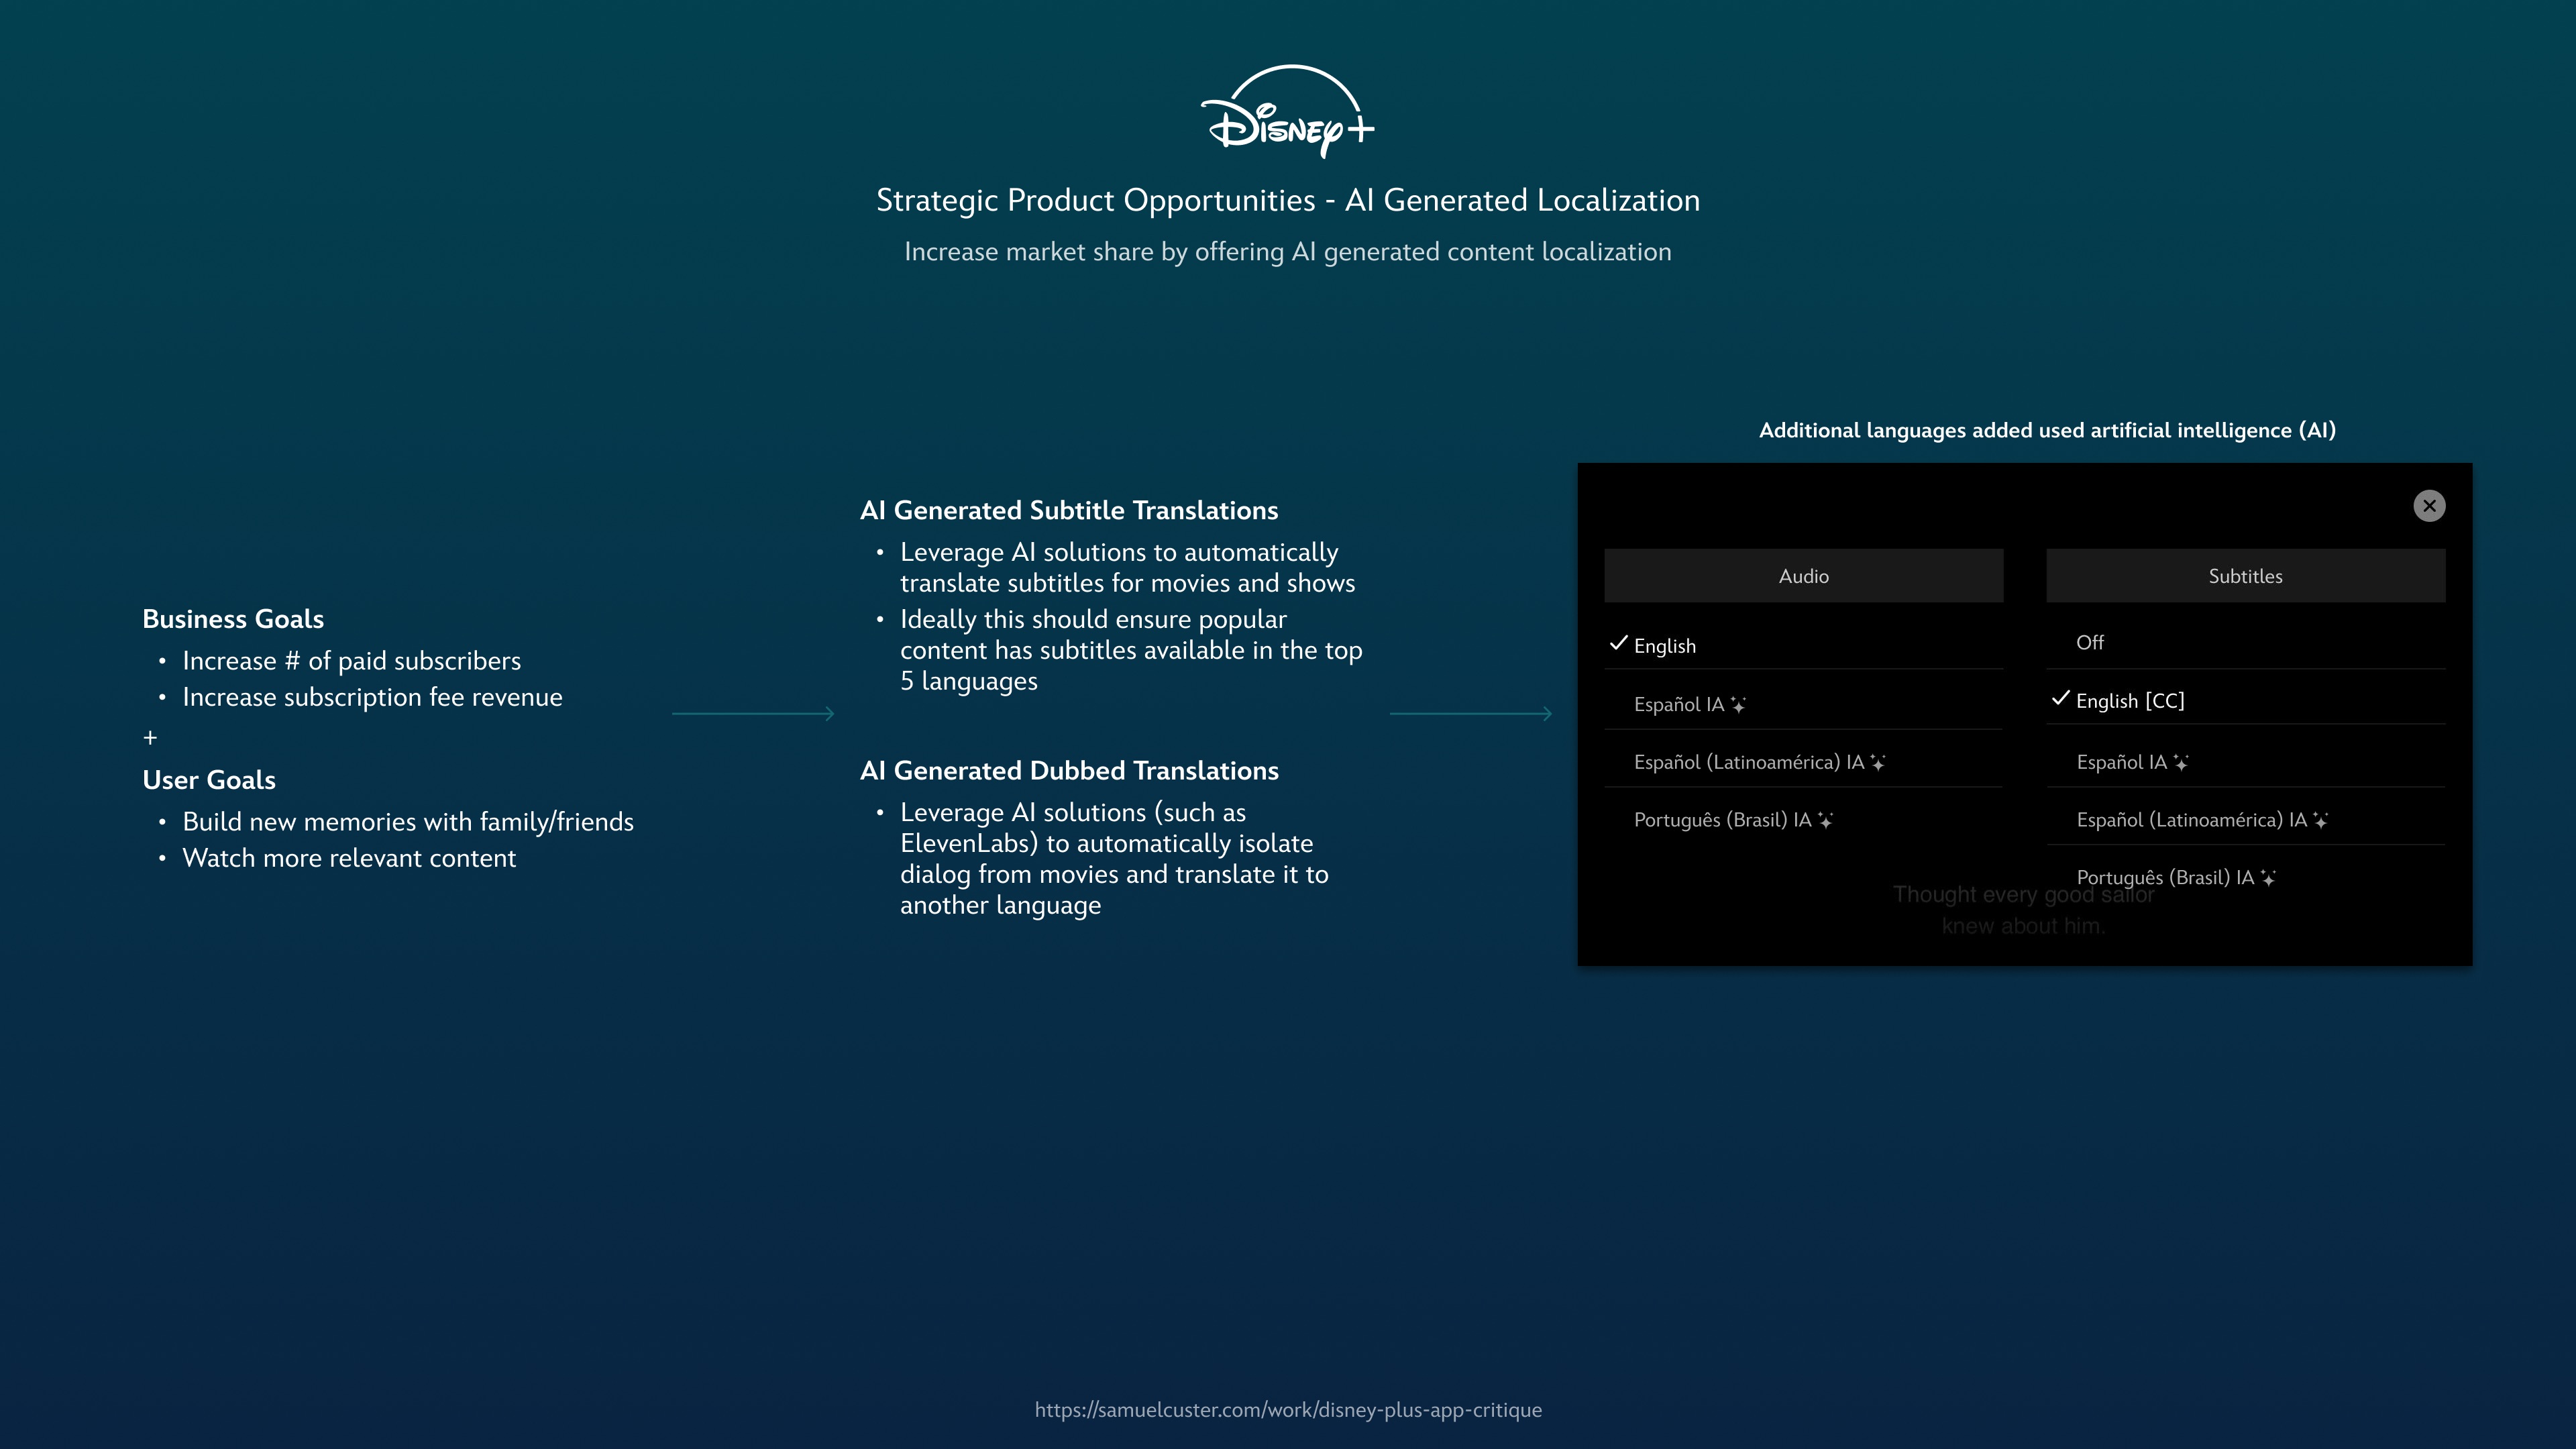This screenshot has width=2576, height=1449.
Task: Pick Português (Brasil) IA audio track
Action: coord(1722,820)
